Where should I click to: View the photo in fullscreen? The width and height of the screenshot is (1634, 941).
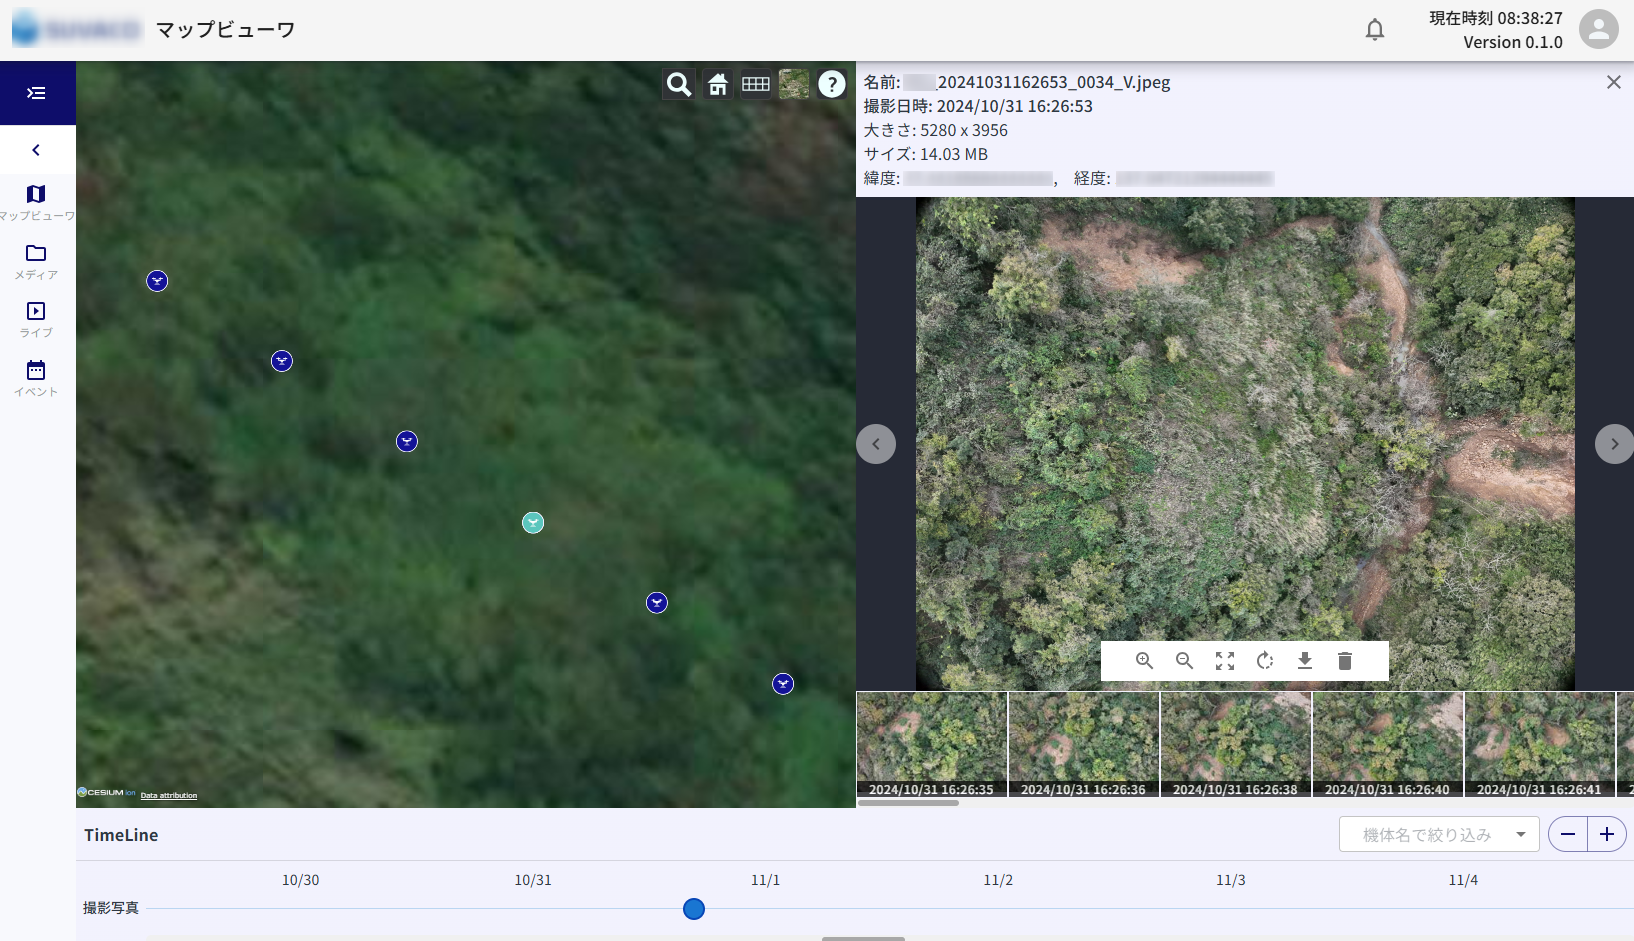click(1225, 661)
